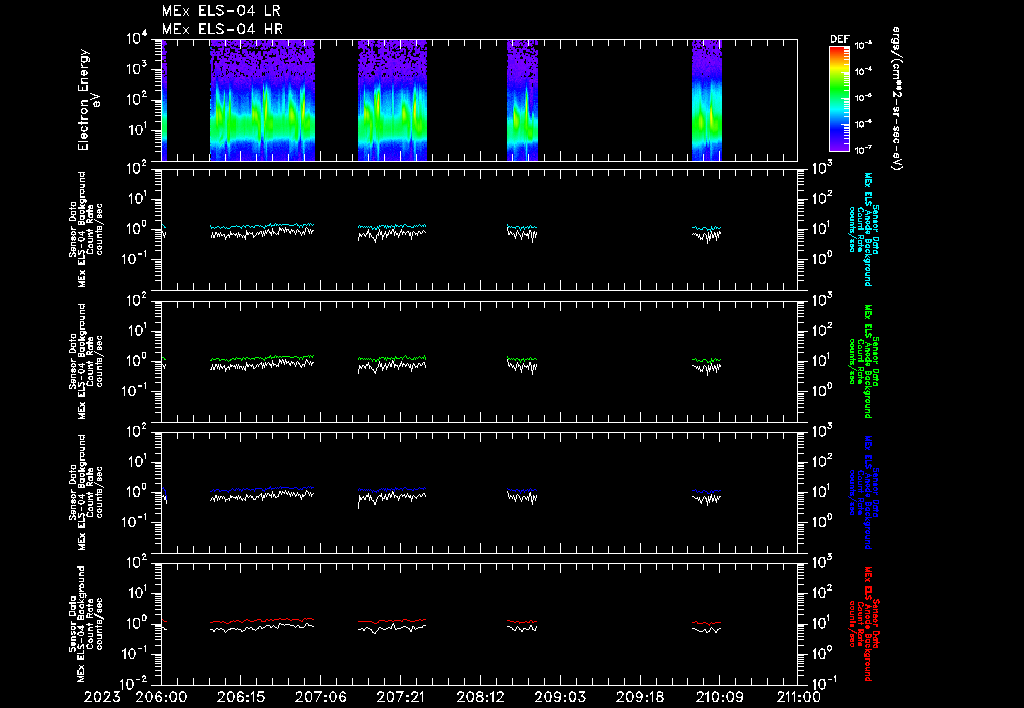Click the spectrogram segment near 210:09
1024x708 pixels.
[x=707, y=100]
